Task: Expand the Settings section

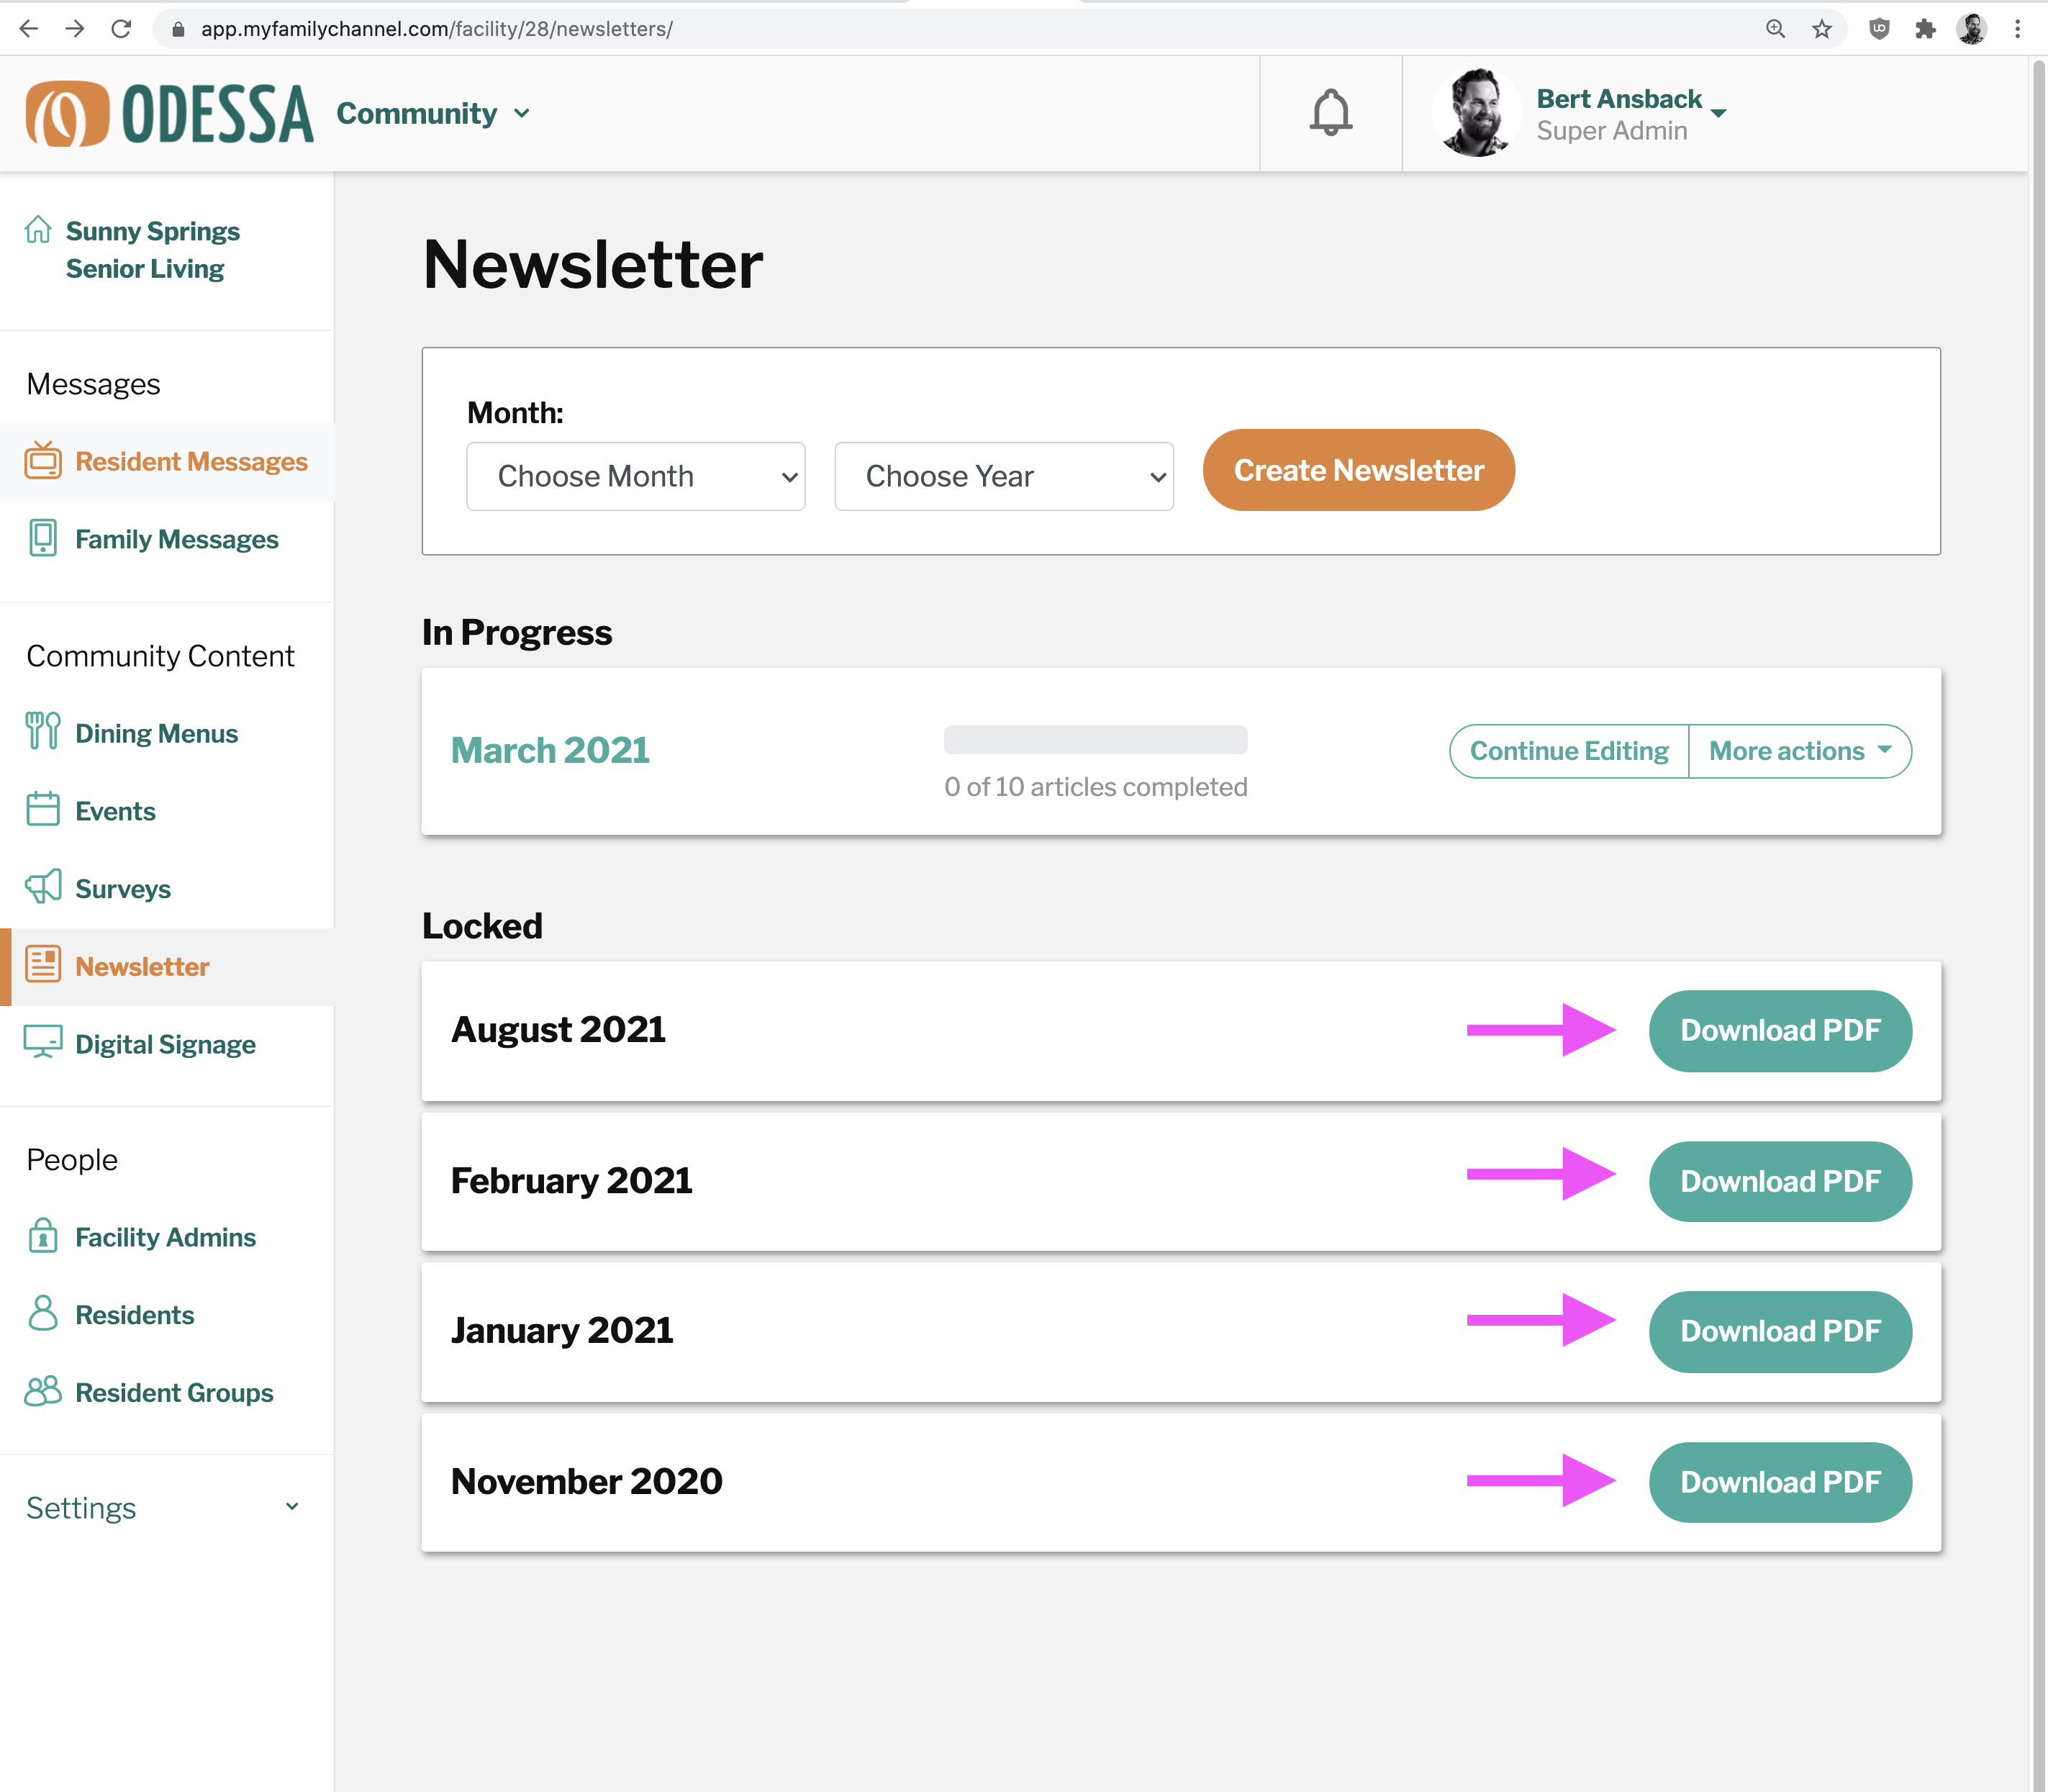Action: (163, 1507)
